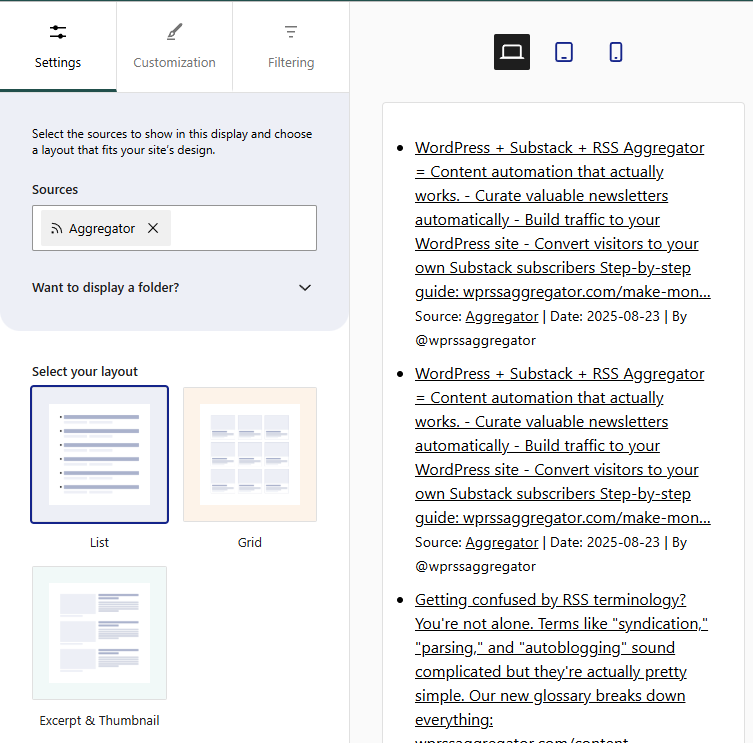Click the 'Grid' label text
Viewport: 753px width, 743px height.
[x=250, y=543]
